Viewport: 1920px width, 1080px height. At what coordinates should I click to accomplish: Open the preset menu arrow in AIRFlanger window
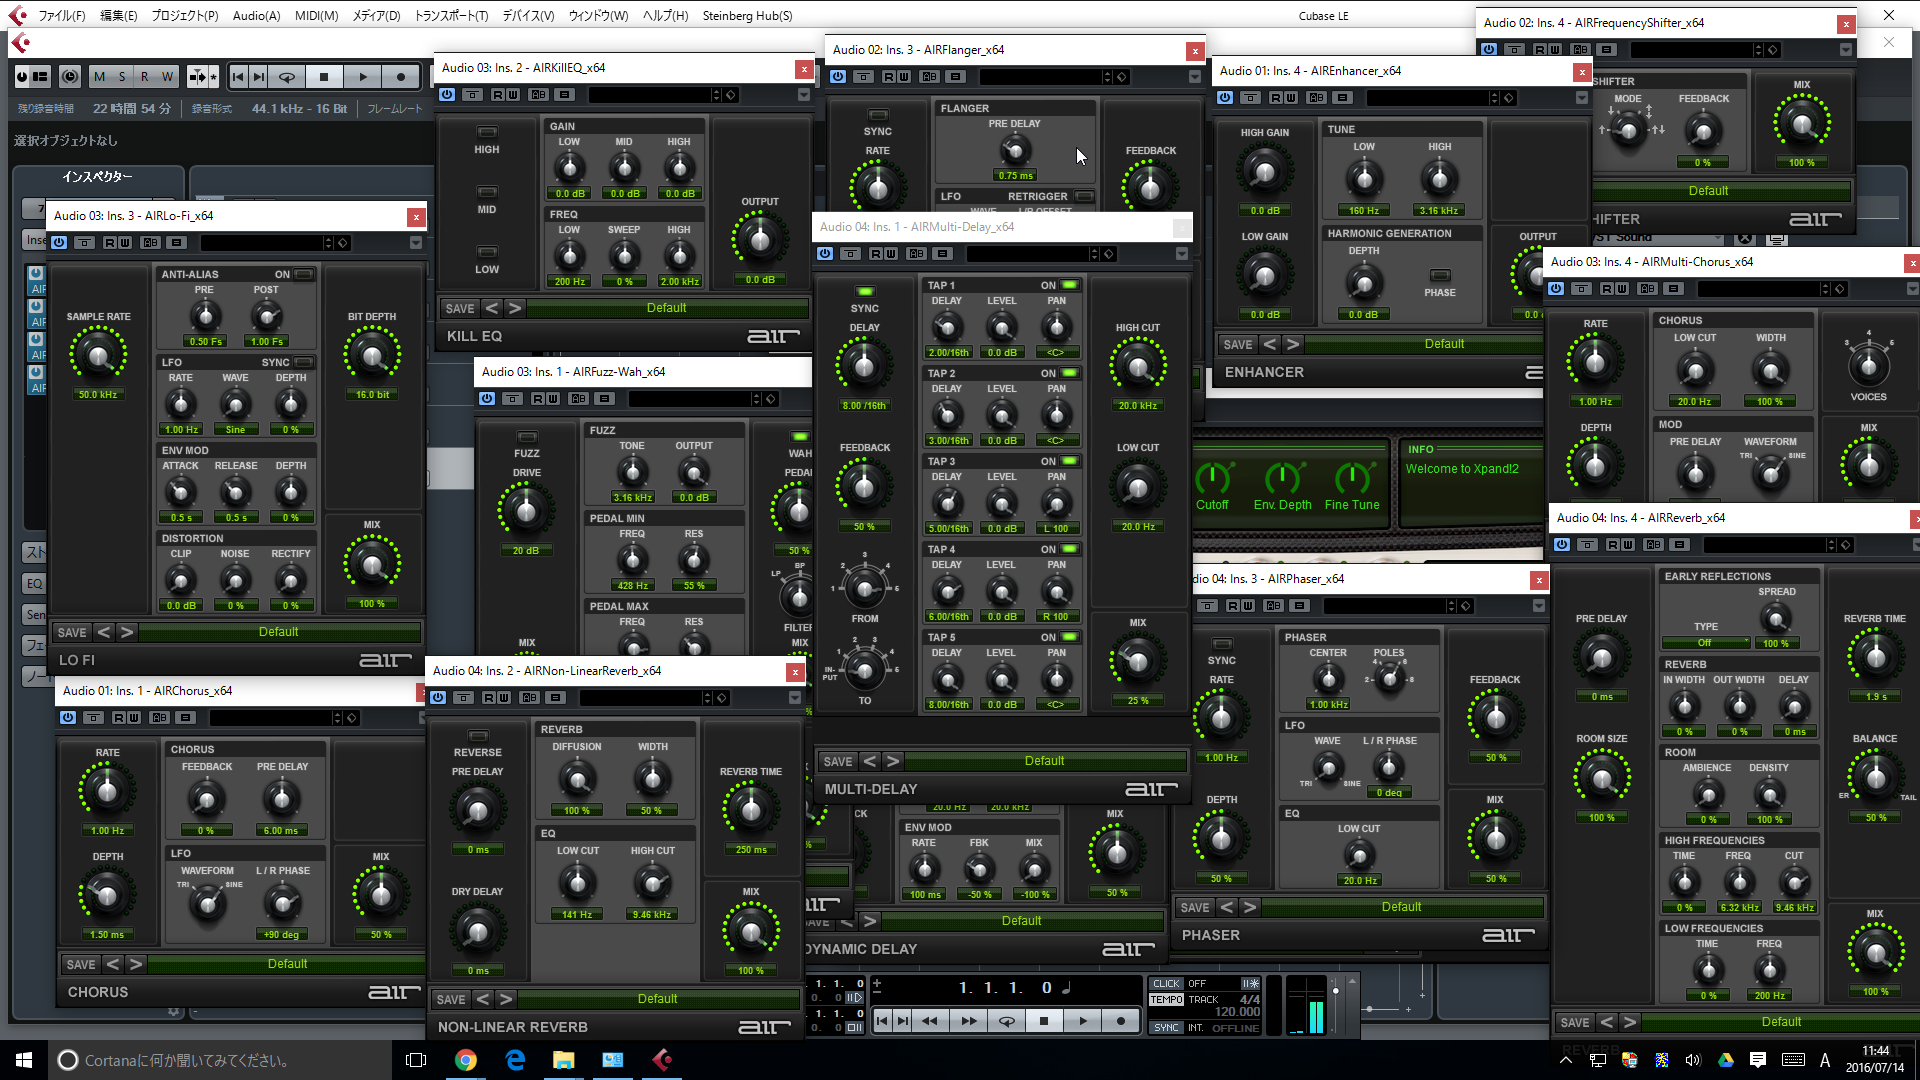coord(1195,77)
